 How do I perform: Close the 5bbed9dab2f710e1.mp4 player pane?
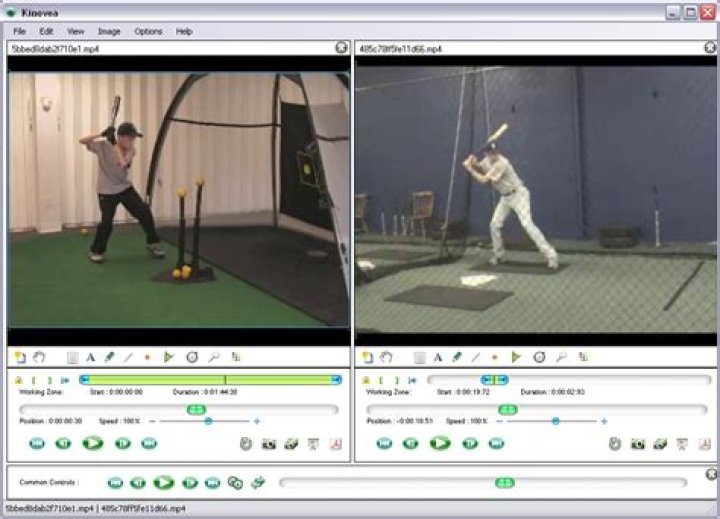click(341, 47)
